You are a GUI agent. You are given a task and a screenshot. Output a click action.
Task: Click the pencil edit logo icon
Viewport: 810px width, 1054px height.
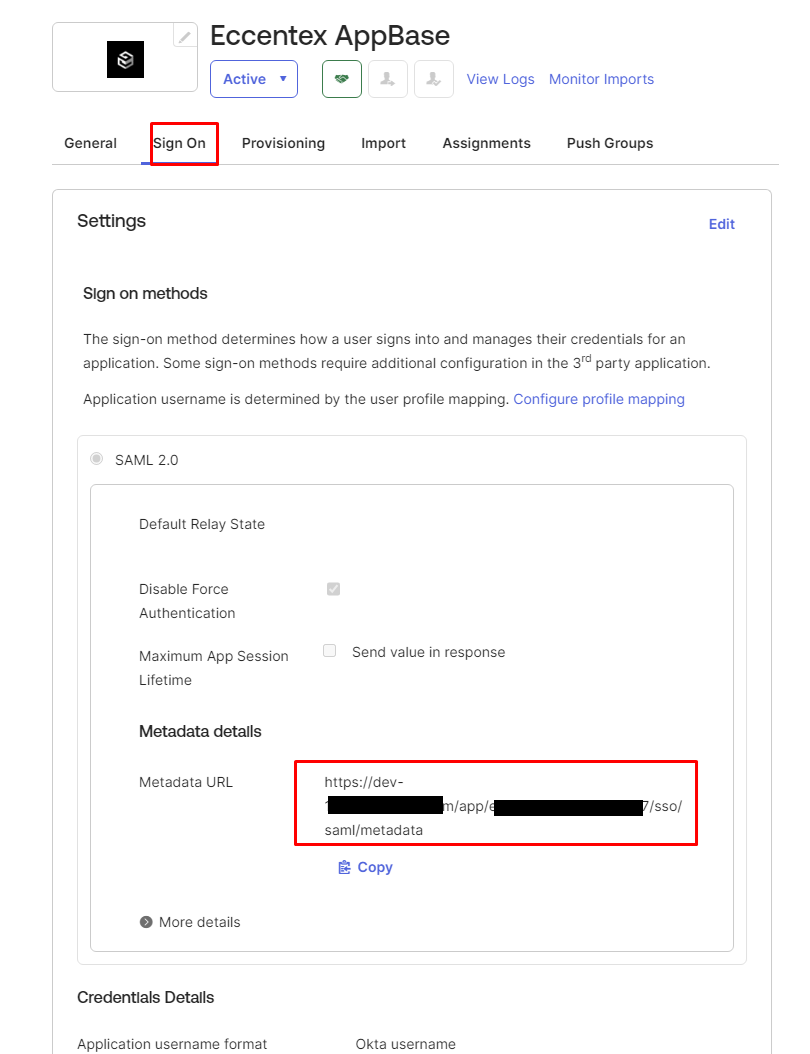pos(185,37)
